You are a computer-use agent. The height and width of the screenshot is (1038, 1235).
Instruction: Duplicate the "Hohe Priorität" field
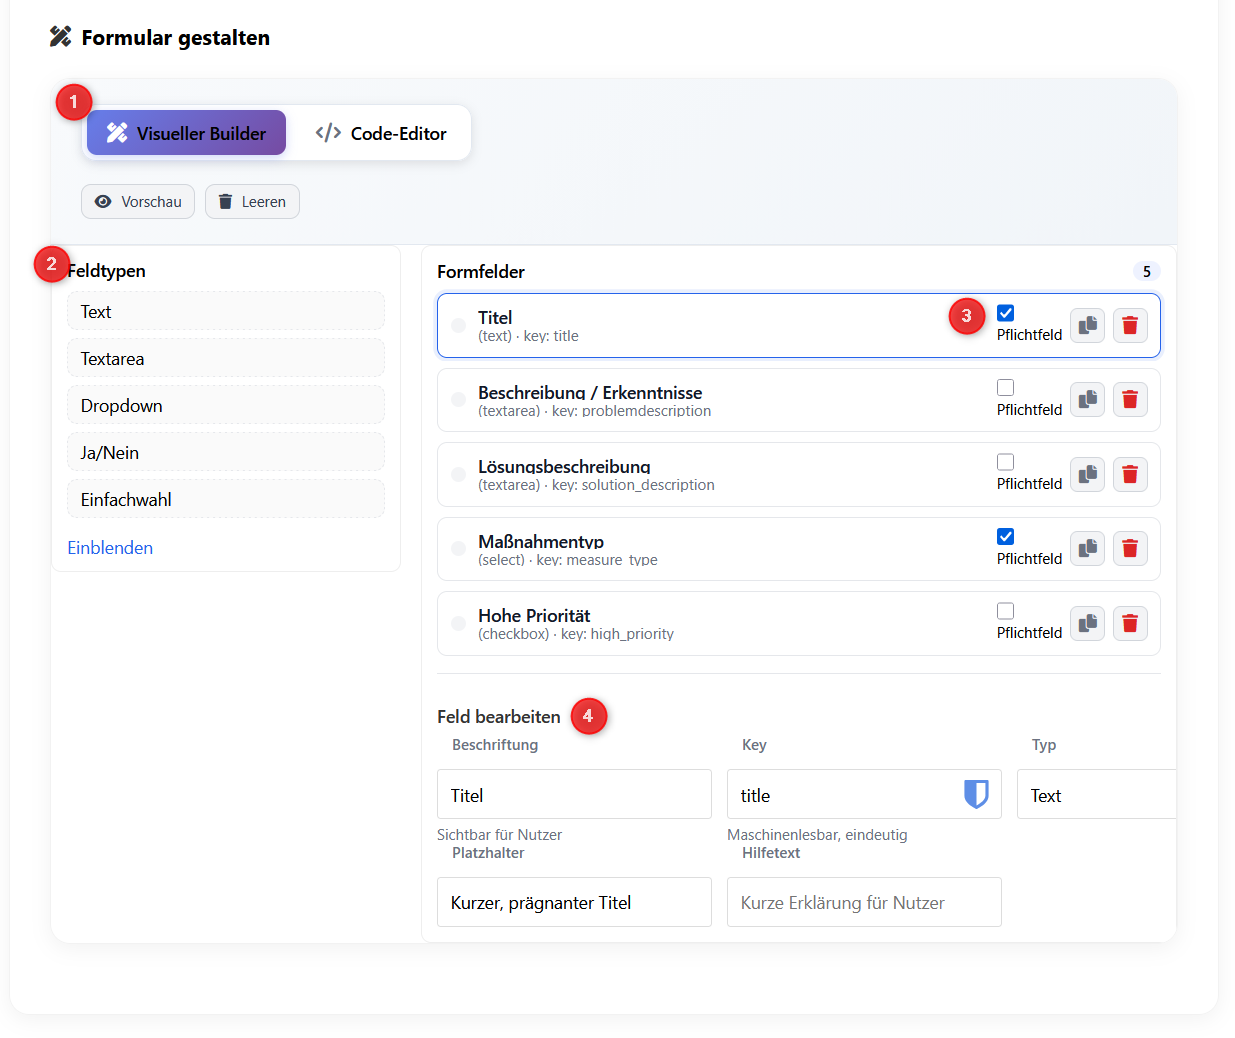click(1087, 623)
